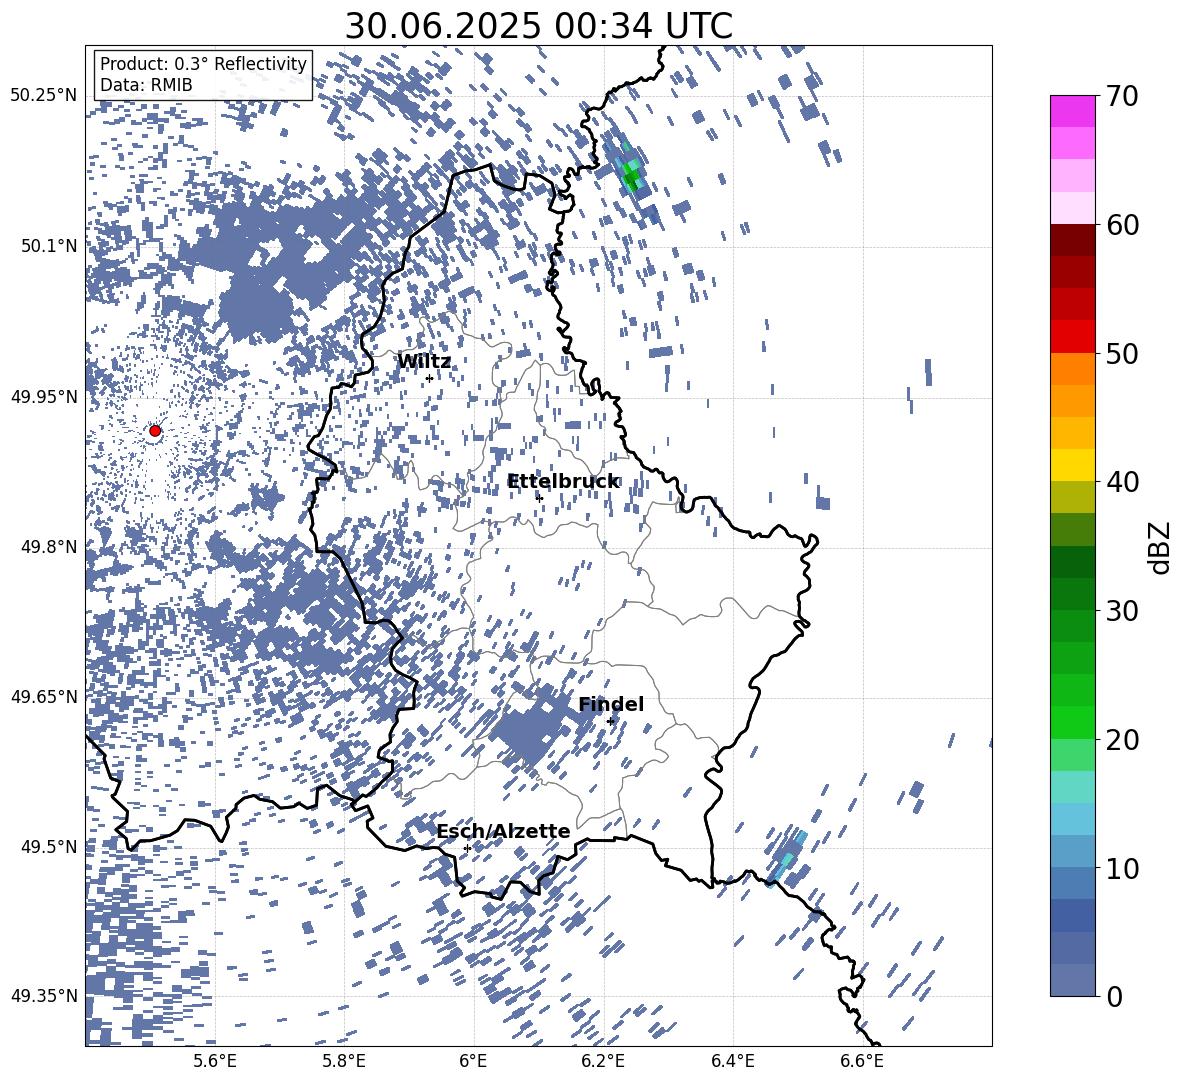Click the bright green colorbar segment above 20
Viewport: 1184px width, 1081px height.
click(1073, 722)
